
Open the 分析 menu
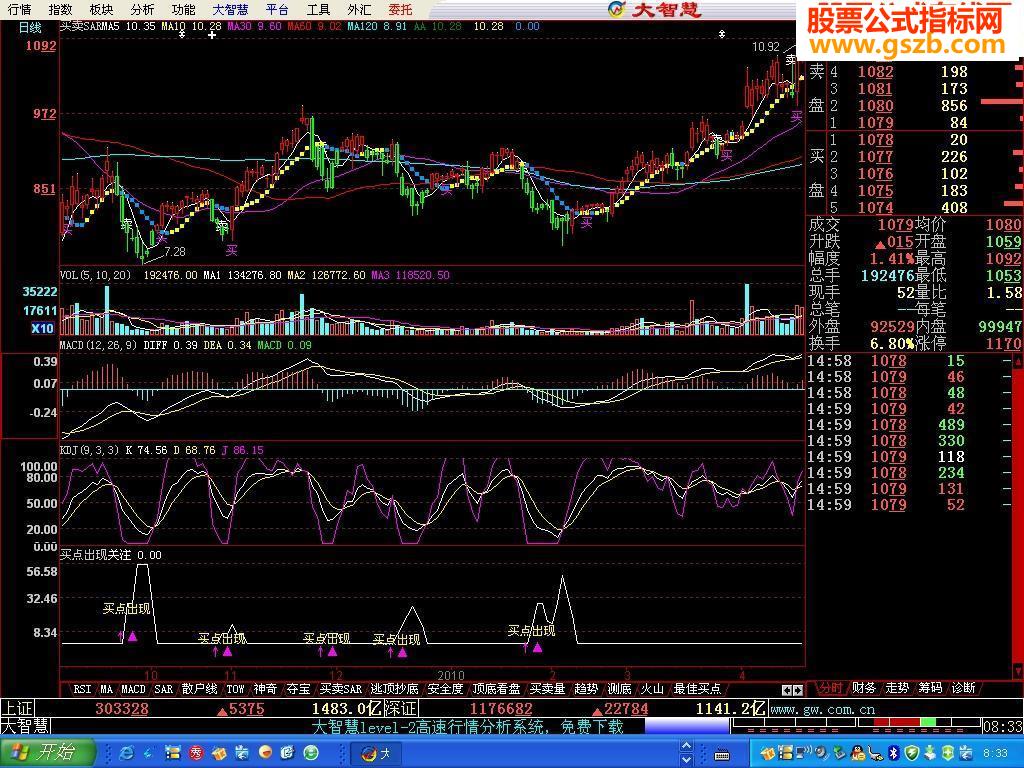point(142,9)
